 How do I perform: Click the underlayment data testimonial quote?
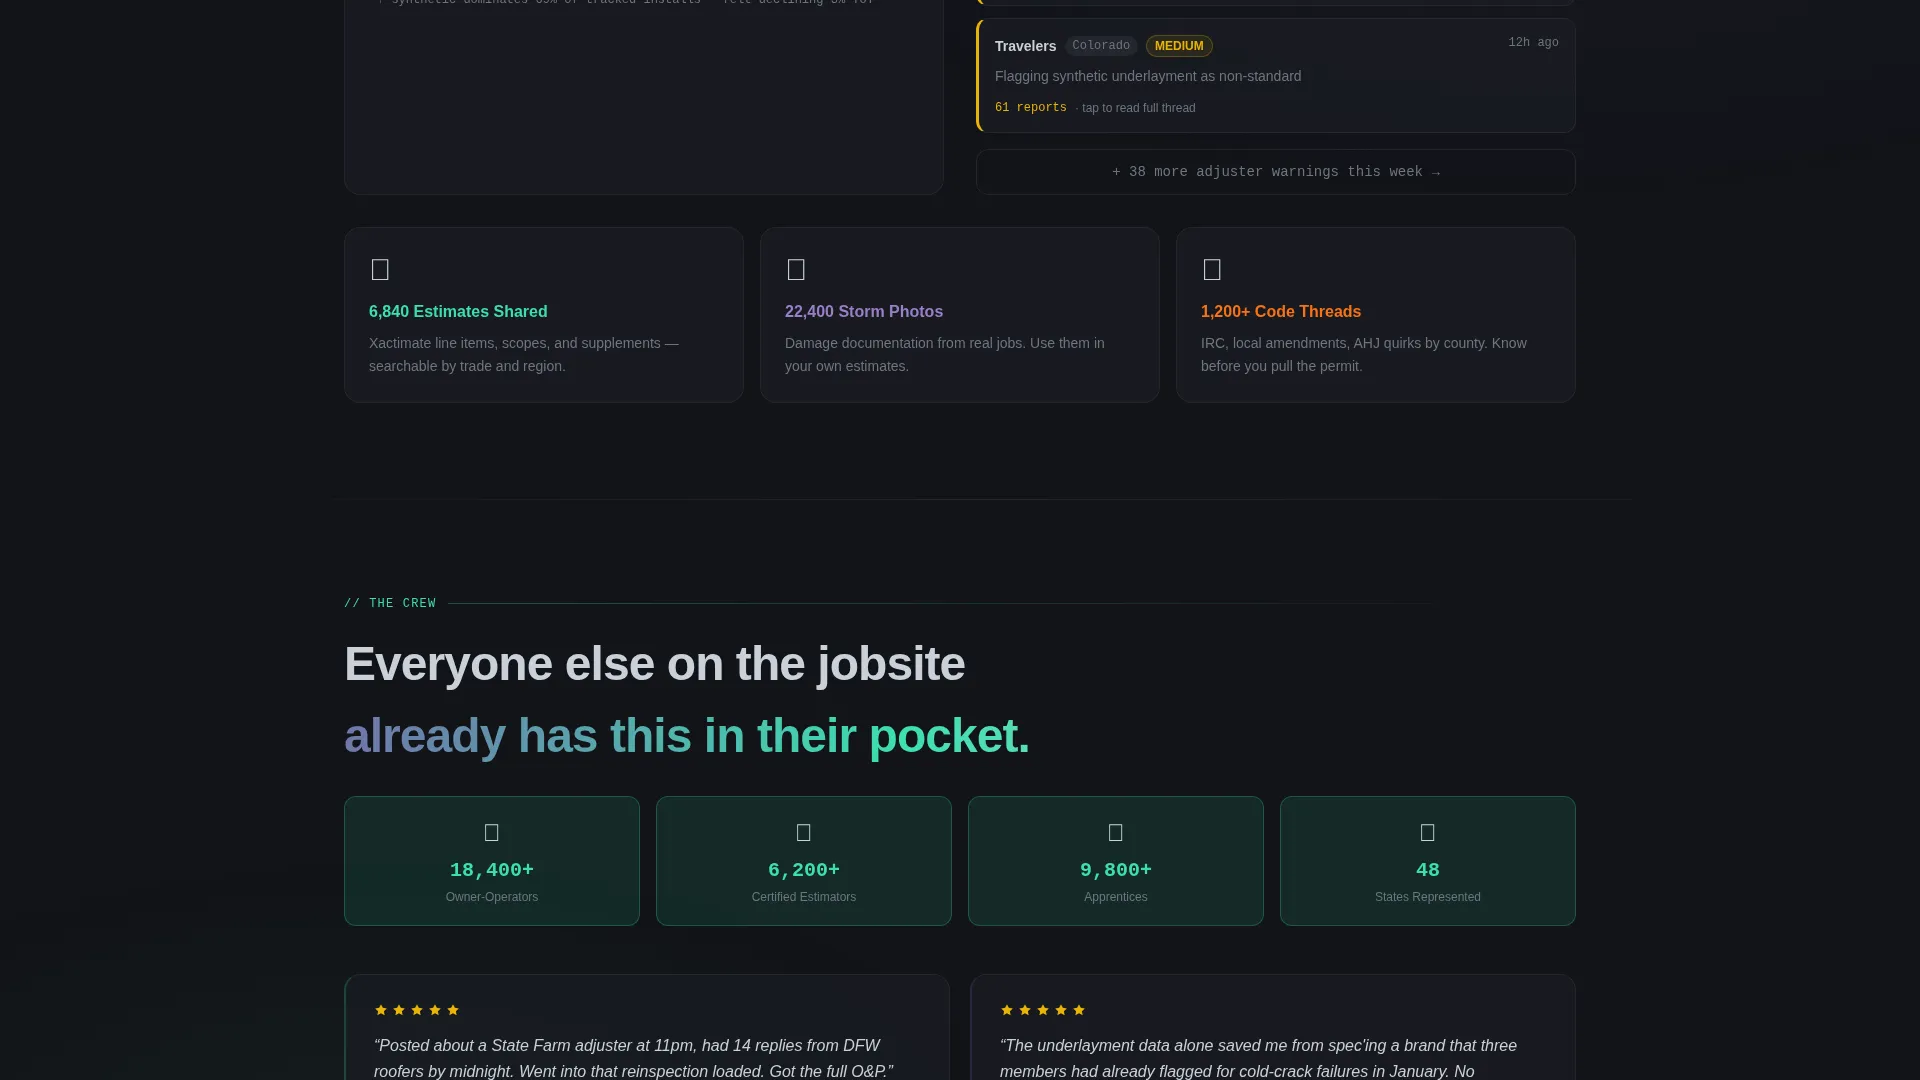[x=1258, y=1058]
